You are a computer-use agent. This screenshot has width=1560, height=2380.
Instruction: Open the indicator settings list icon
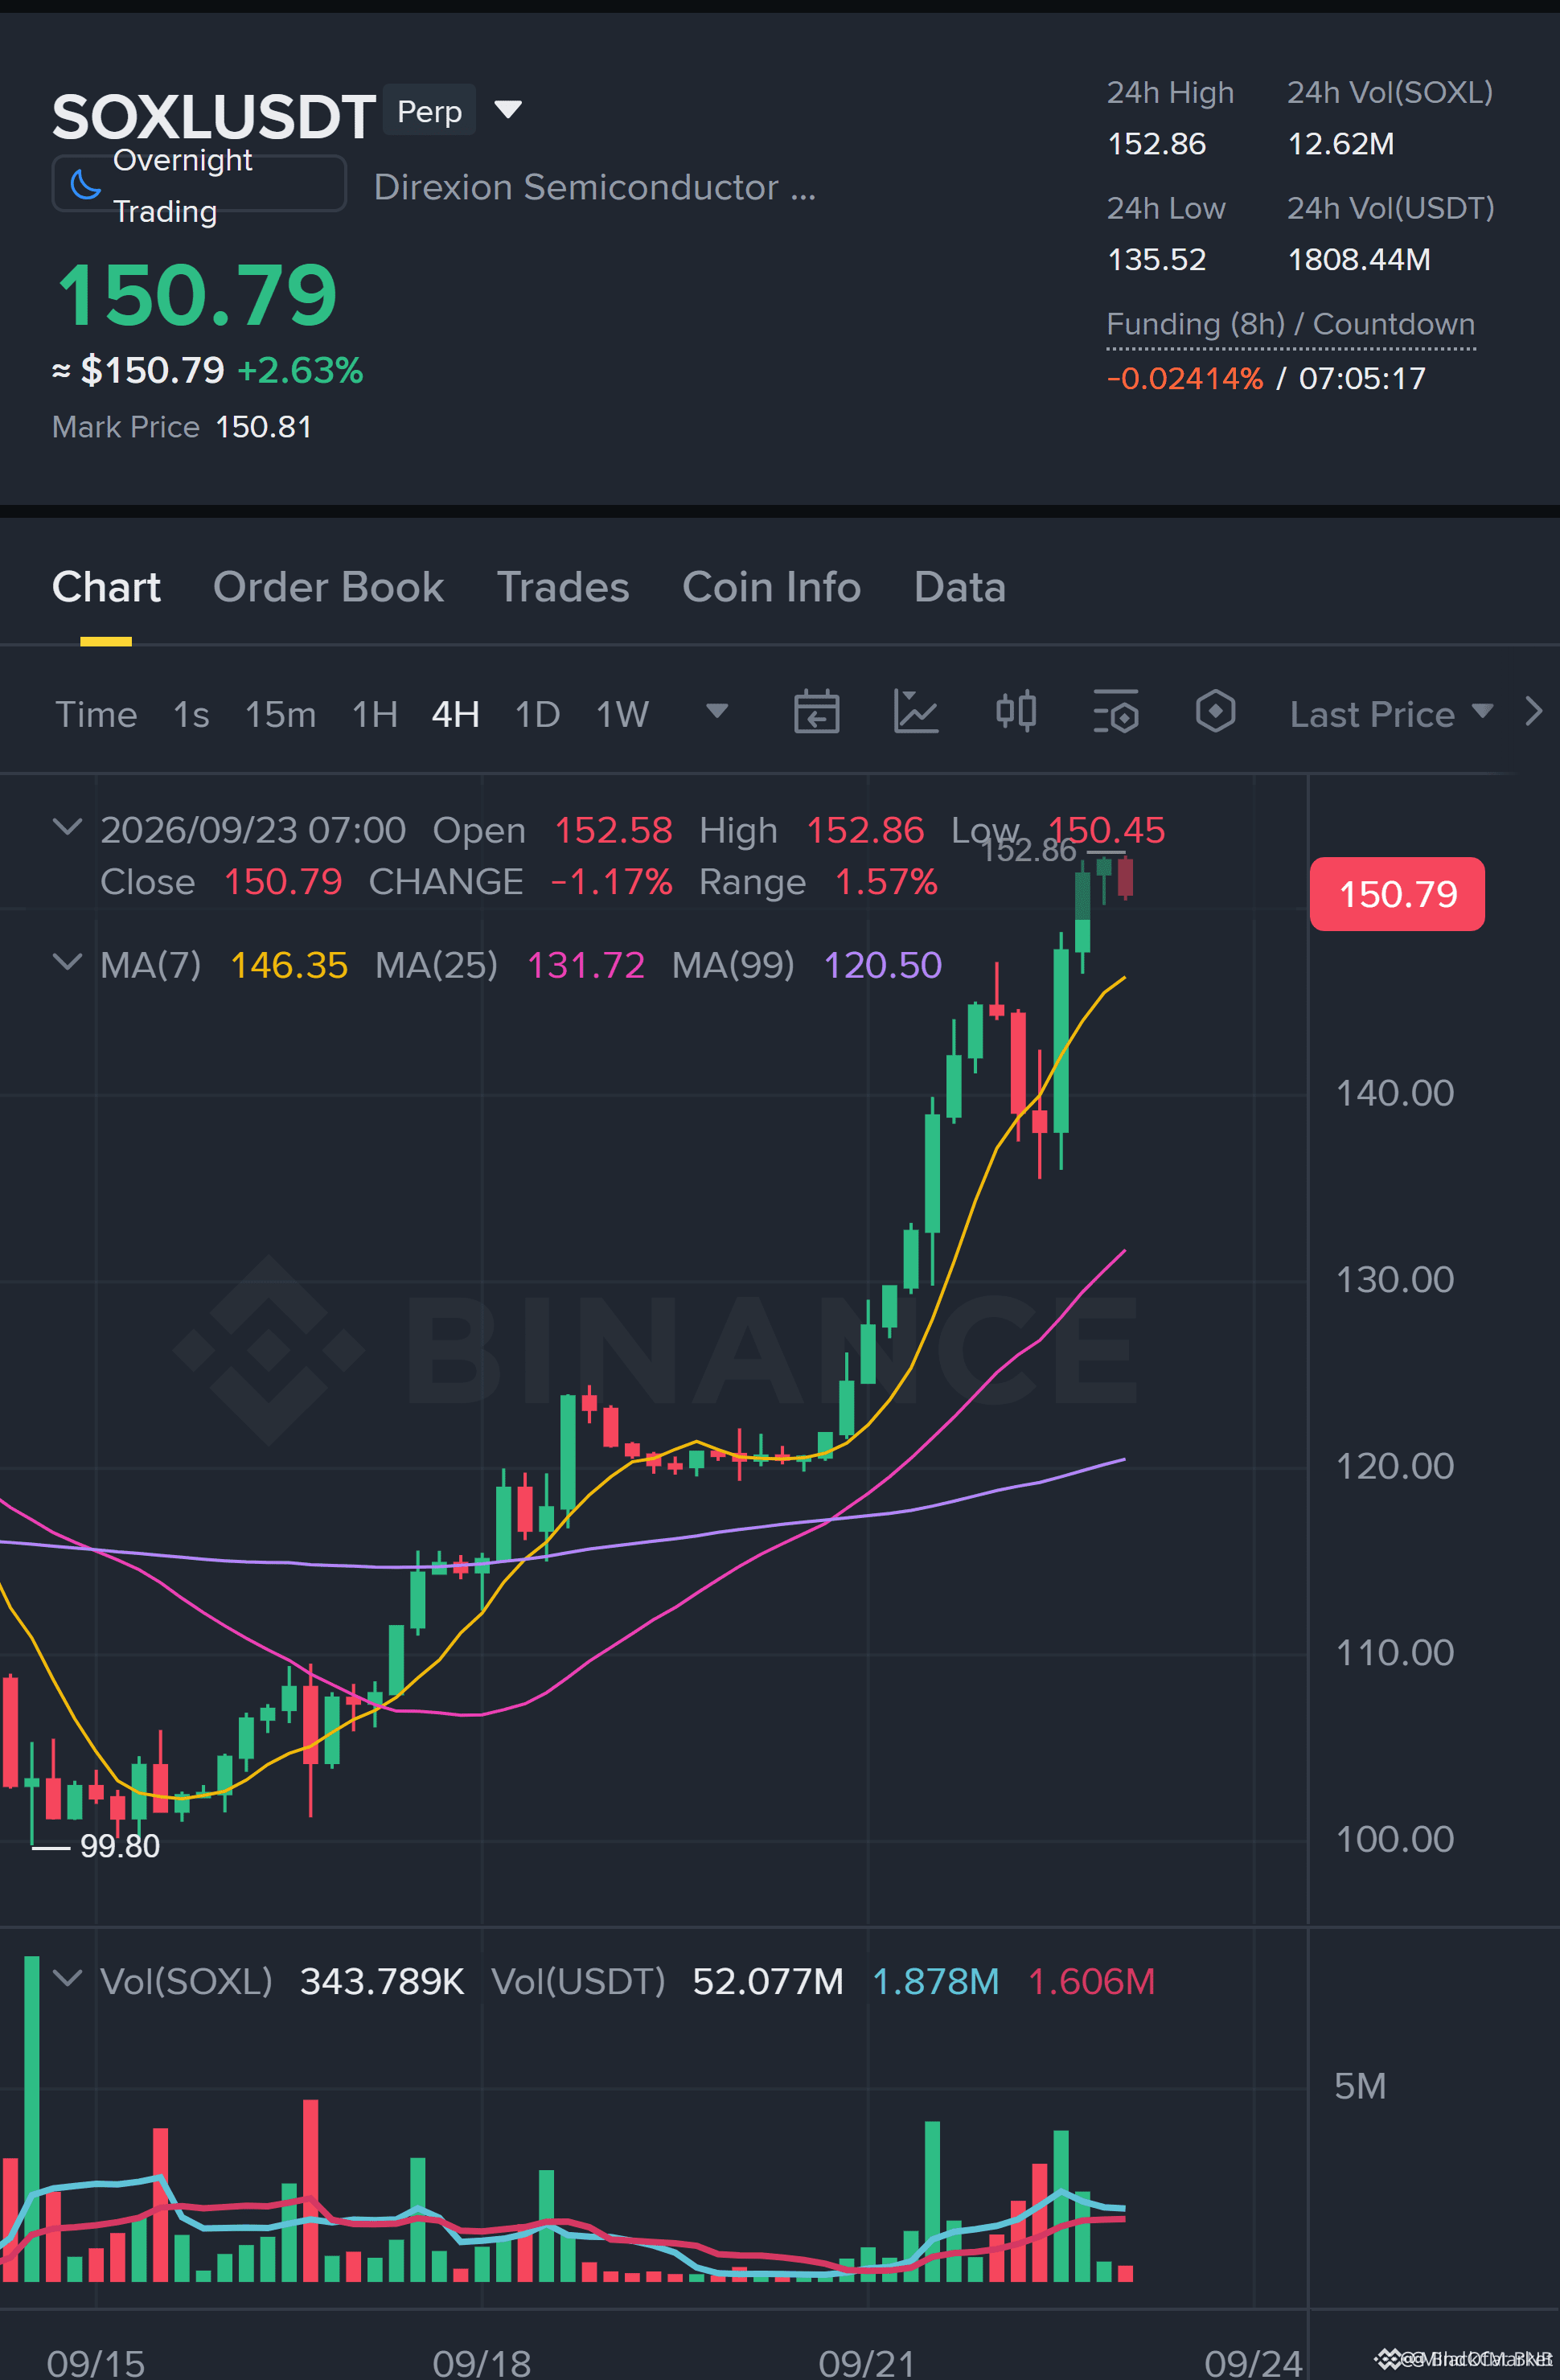(1115, 713)
